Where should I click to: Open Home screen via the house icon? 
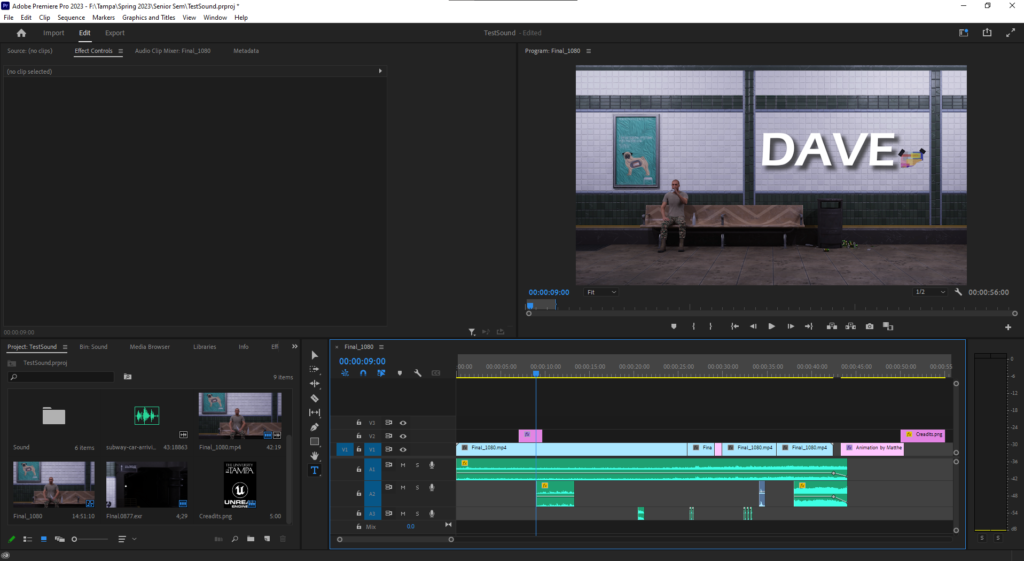tap(21, 33)
